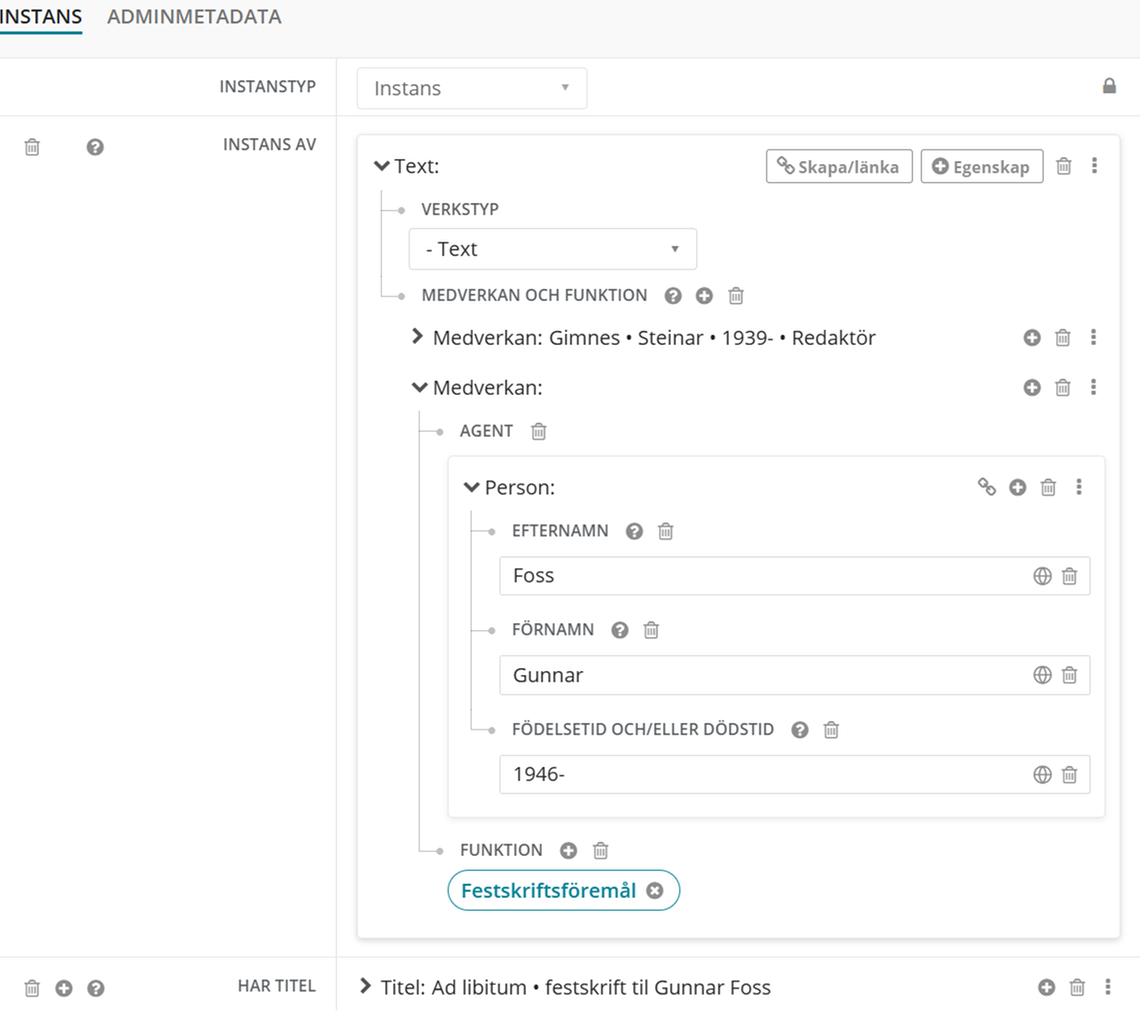Switch to the Adminmetadata tab
This screenshot has height=1010, width=1140.
tap(194, 17)
